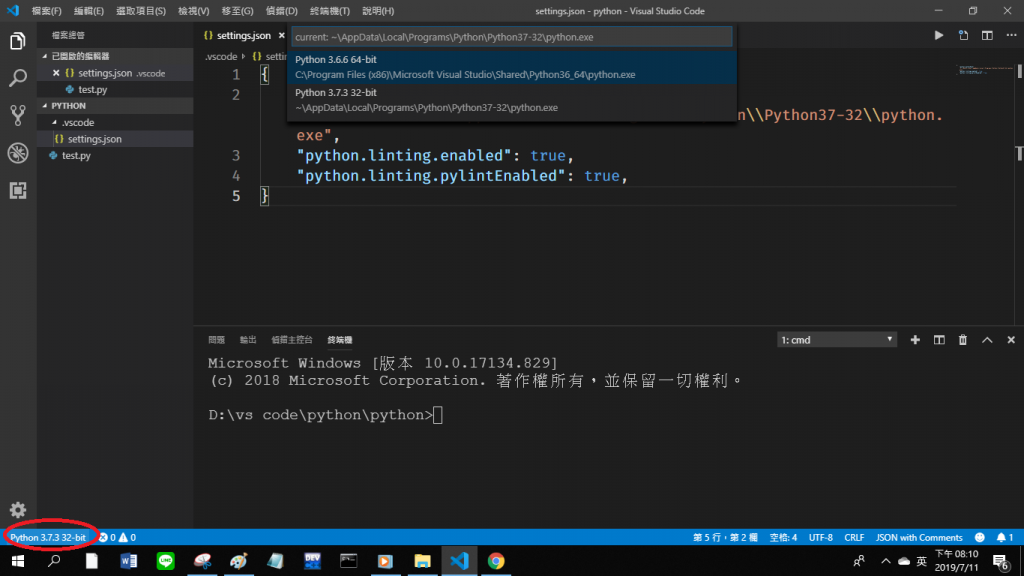Kill the terminal with trash icon

point(963,340)
